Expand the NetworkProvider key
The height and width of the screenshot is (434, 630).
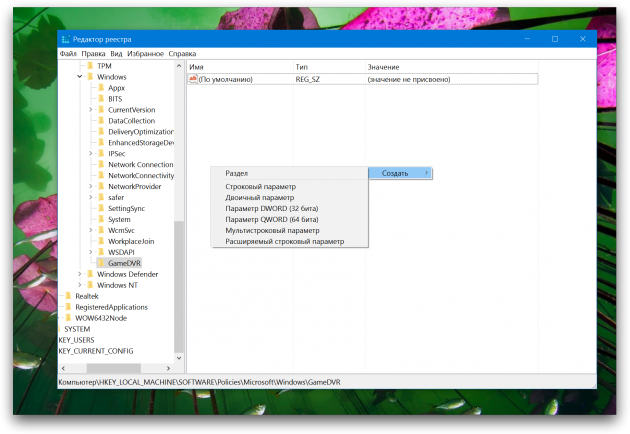[x=90, y=186]
